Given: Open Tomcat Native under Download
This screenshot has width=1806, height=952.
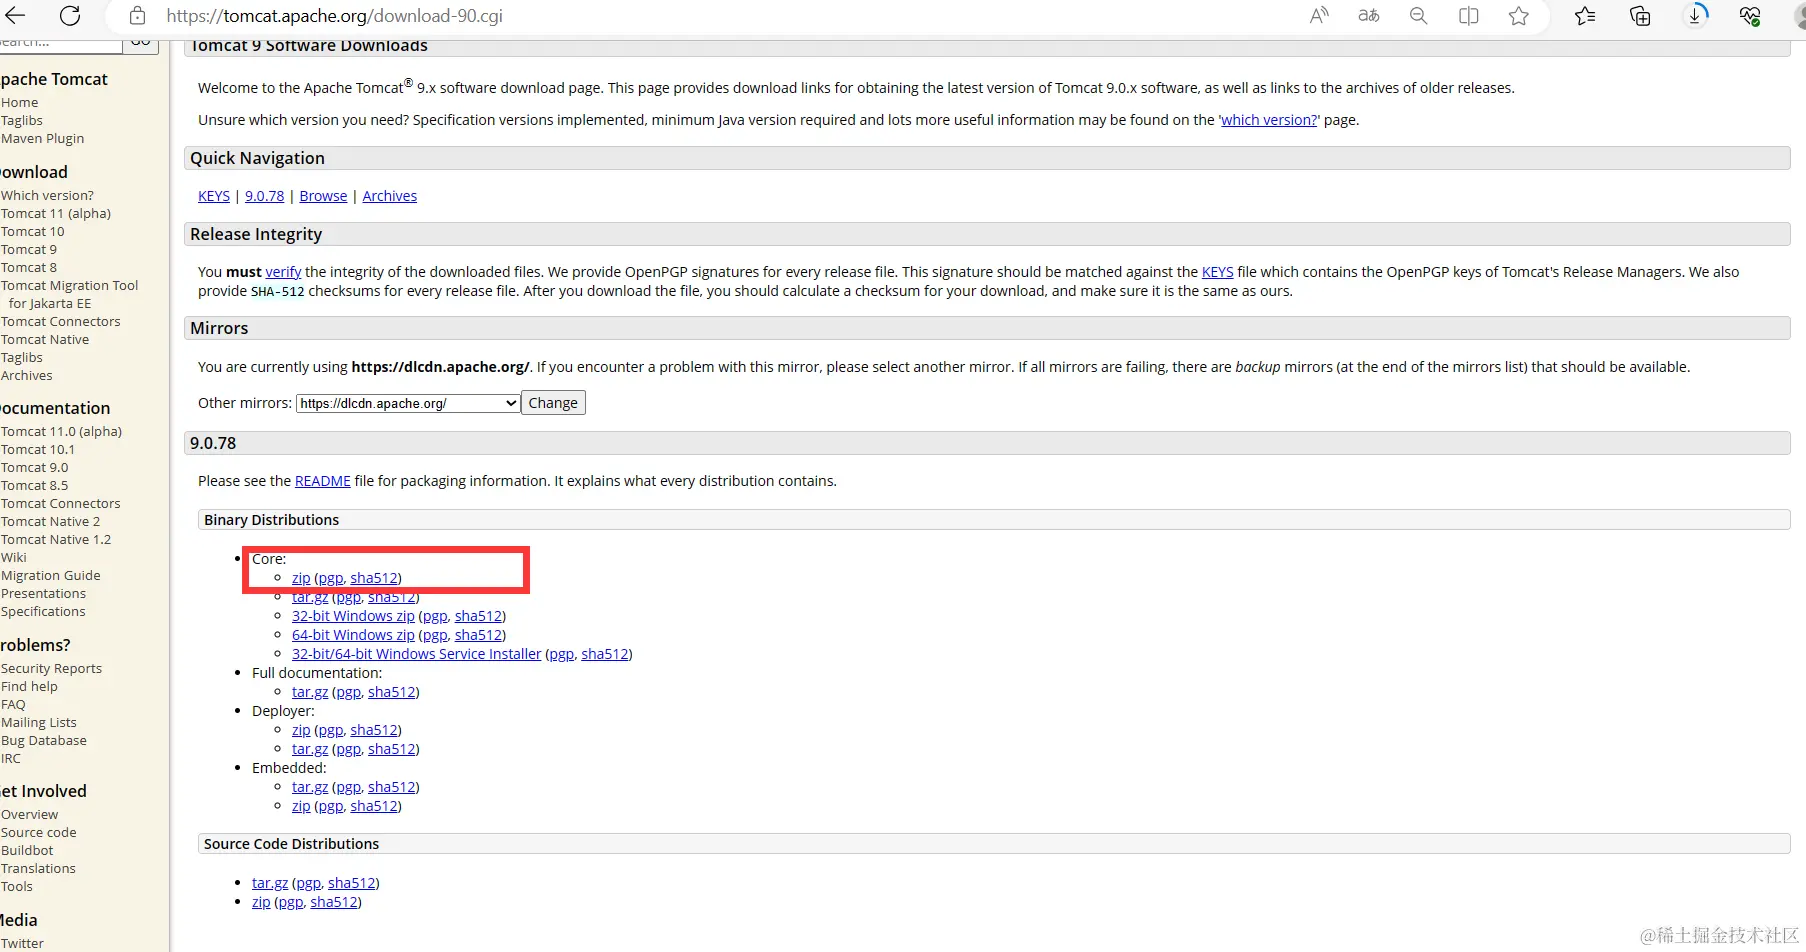Looking at the screenshot, I should click(45, 339).
